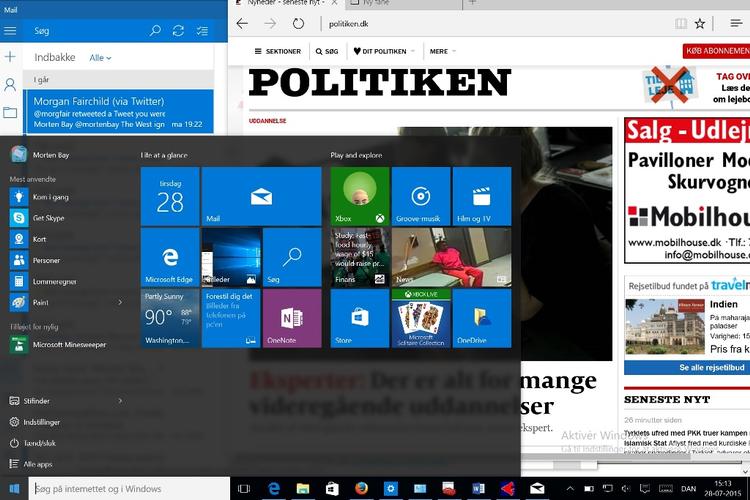Image resolution: width=750 pixels, height=500 pixels.
Task: Open the Søg search tile
Action: pyautogui.click(x=292, y=257)
